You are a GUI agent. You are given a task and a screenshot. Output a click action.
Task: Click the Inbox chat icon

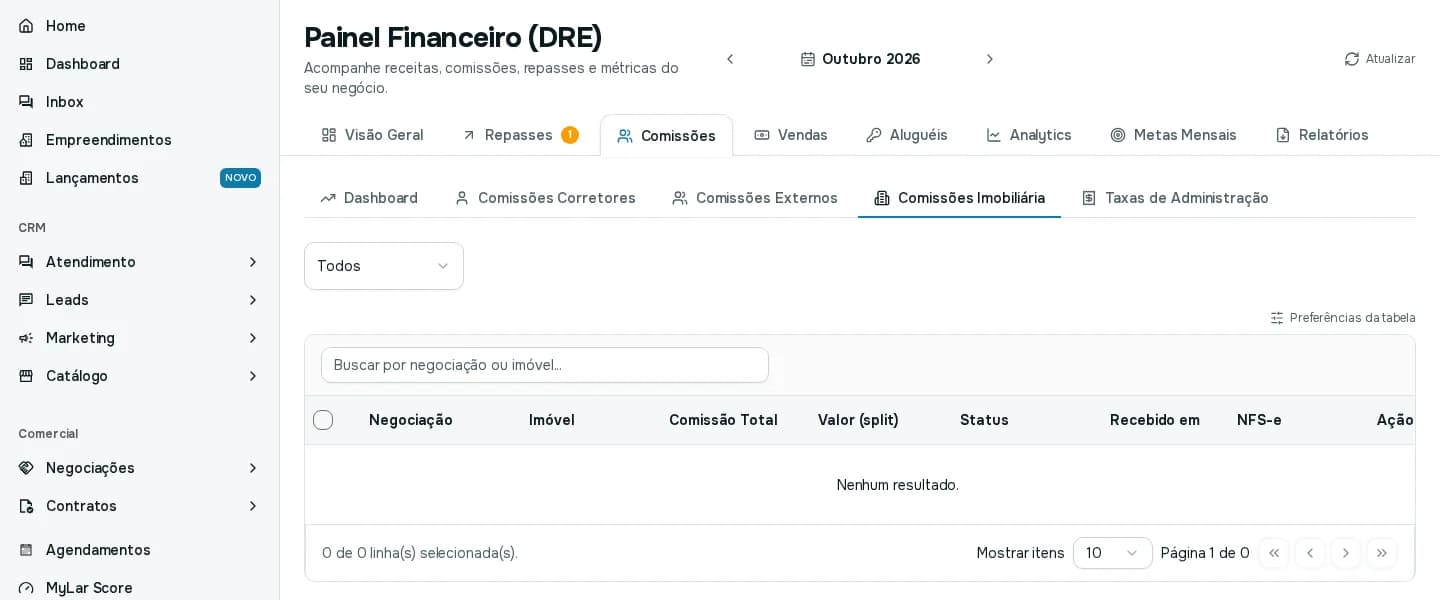26,102
